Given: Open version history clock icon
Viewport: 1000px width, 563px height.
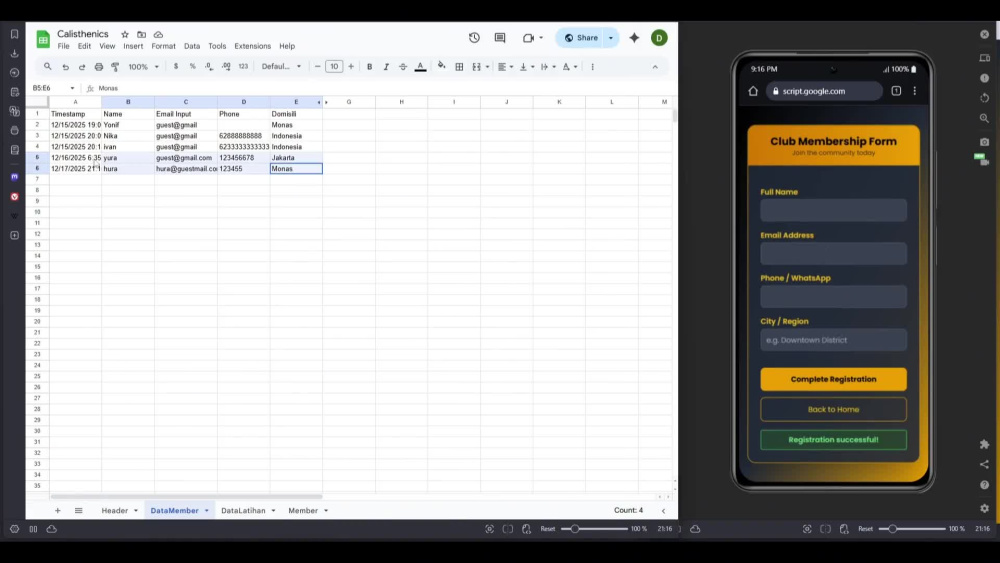Looking at the screenshot, I should coord(474,38).
